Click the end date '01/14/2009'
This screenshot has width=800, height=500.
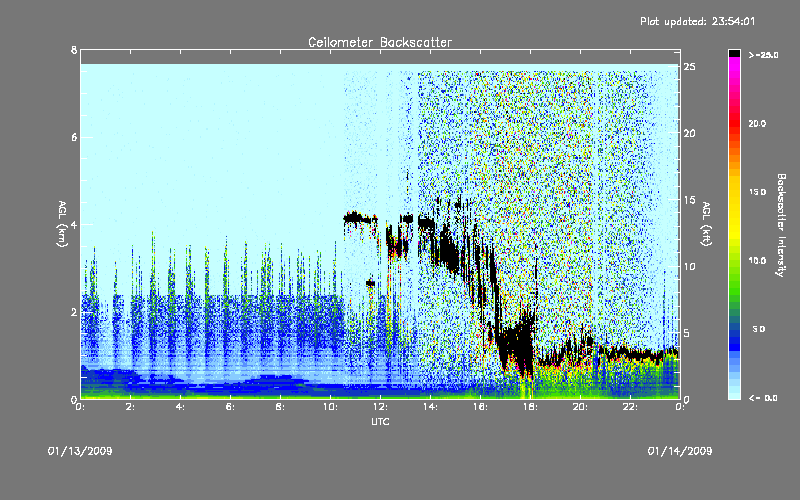point(680,451)
